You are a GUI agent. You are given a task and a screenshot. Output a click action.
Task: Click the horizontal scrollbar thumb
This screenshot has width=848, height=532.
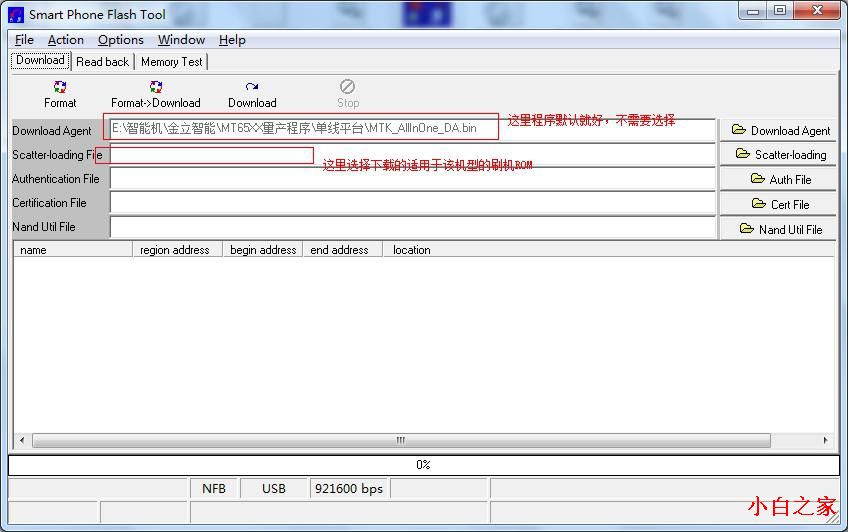point(401,440)
